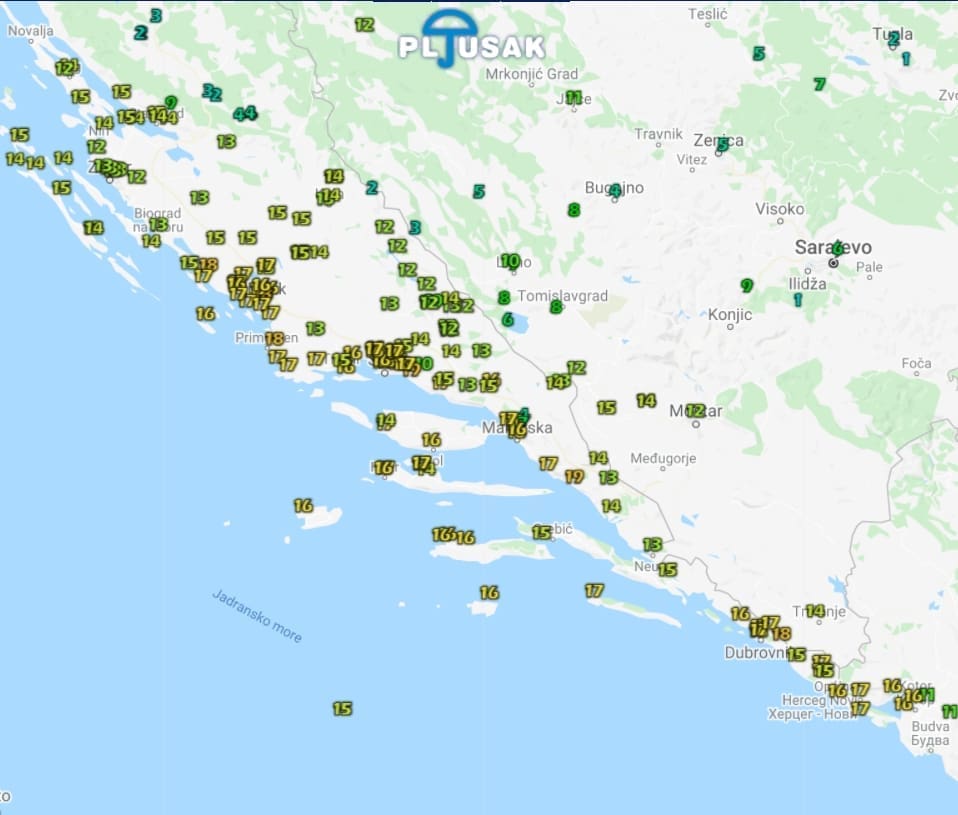Select the 12 marker left of Pljusak logo
958x815 pixels.
(x=364, y=25)
